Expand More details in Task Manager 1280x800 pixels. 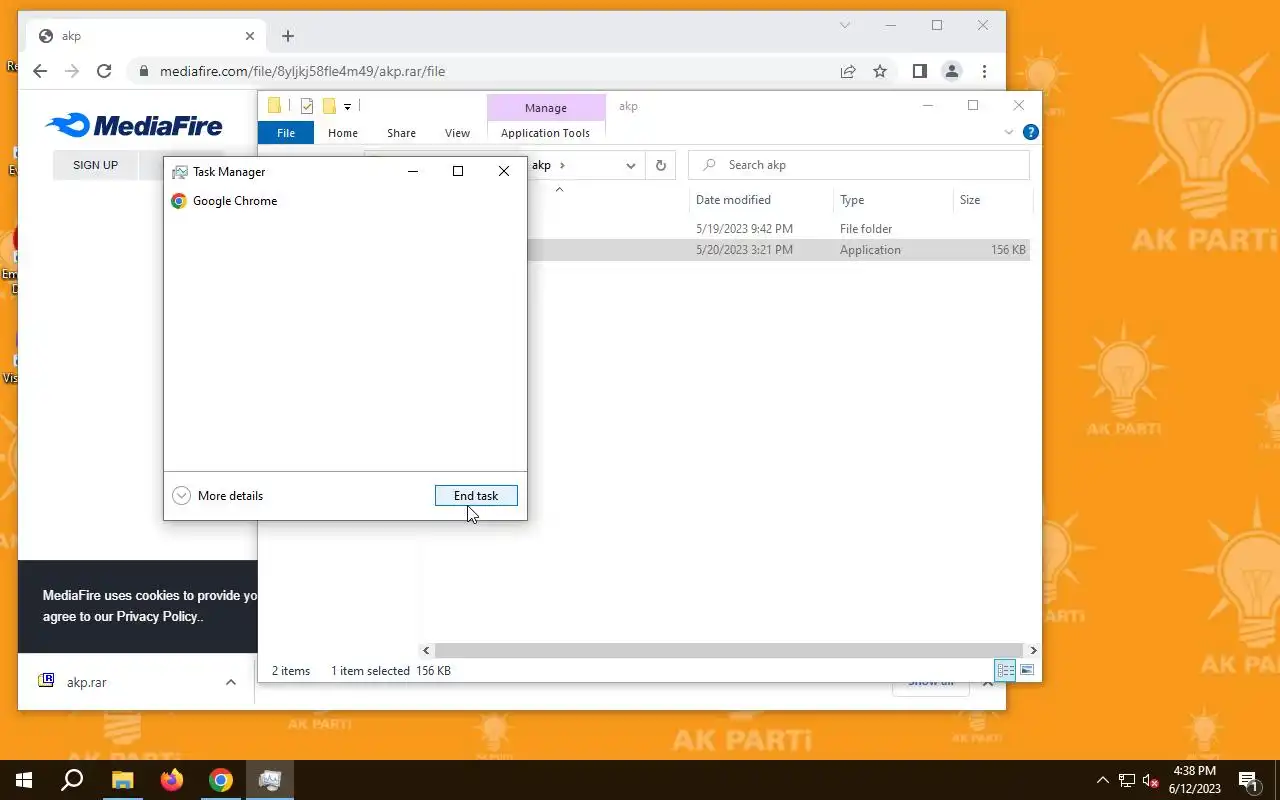(218, 496)
